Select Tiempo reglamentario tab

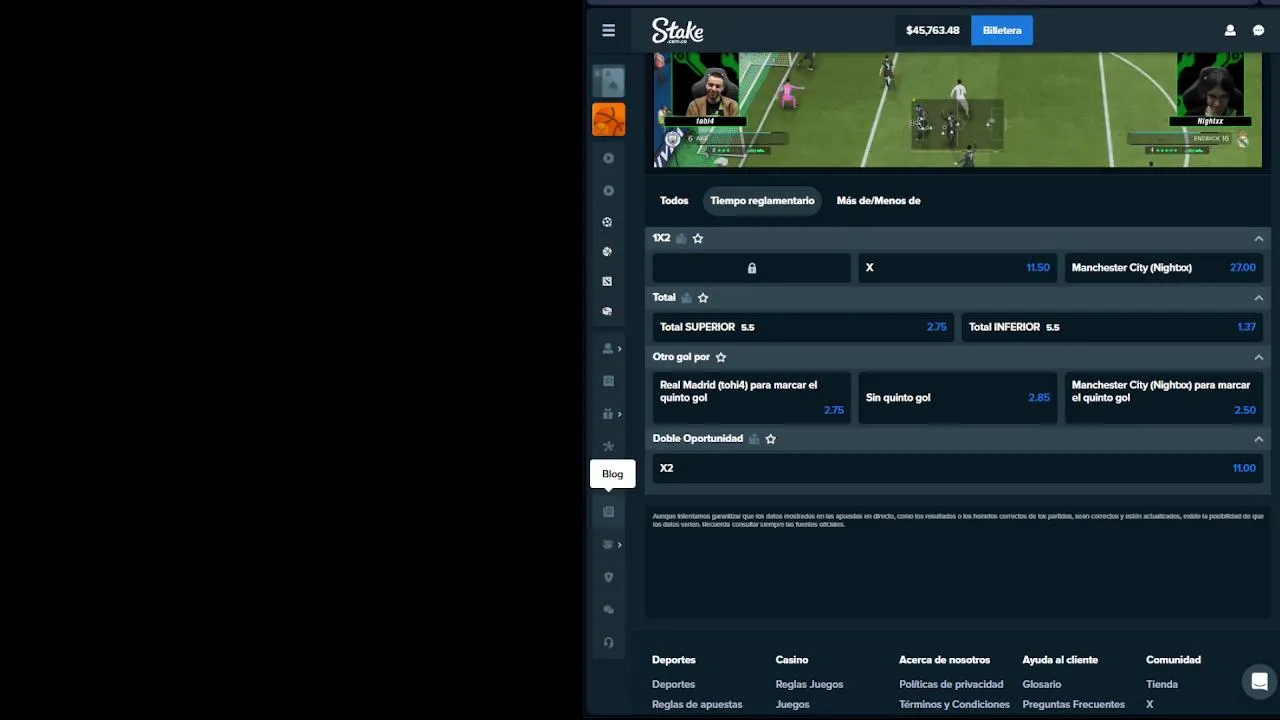(762, 200)
